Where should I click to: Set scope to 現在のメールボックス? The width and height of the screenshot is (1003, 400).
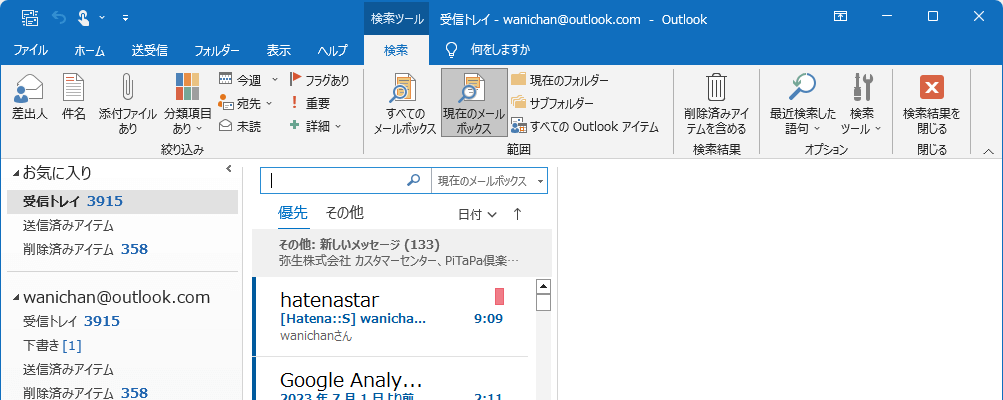coord(474,104)
